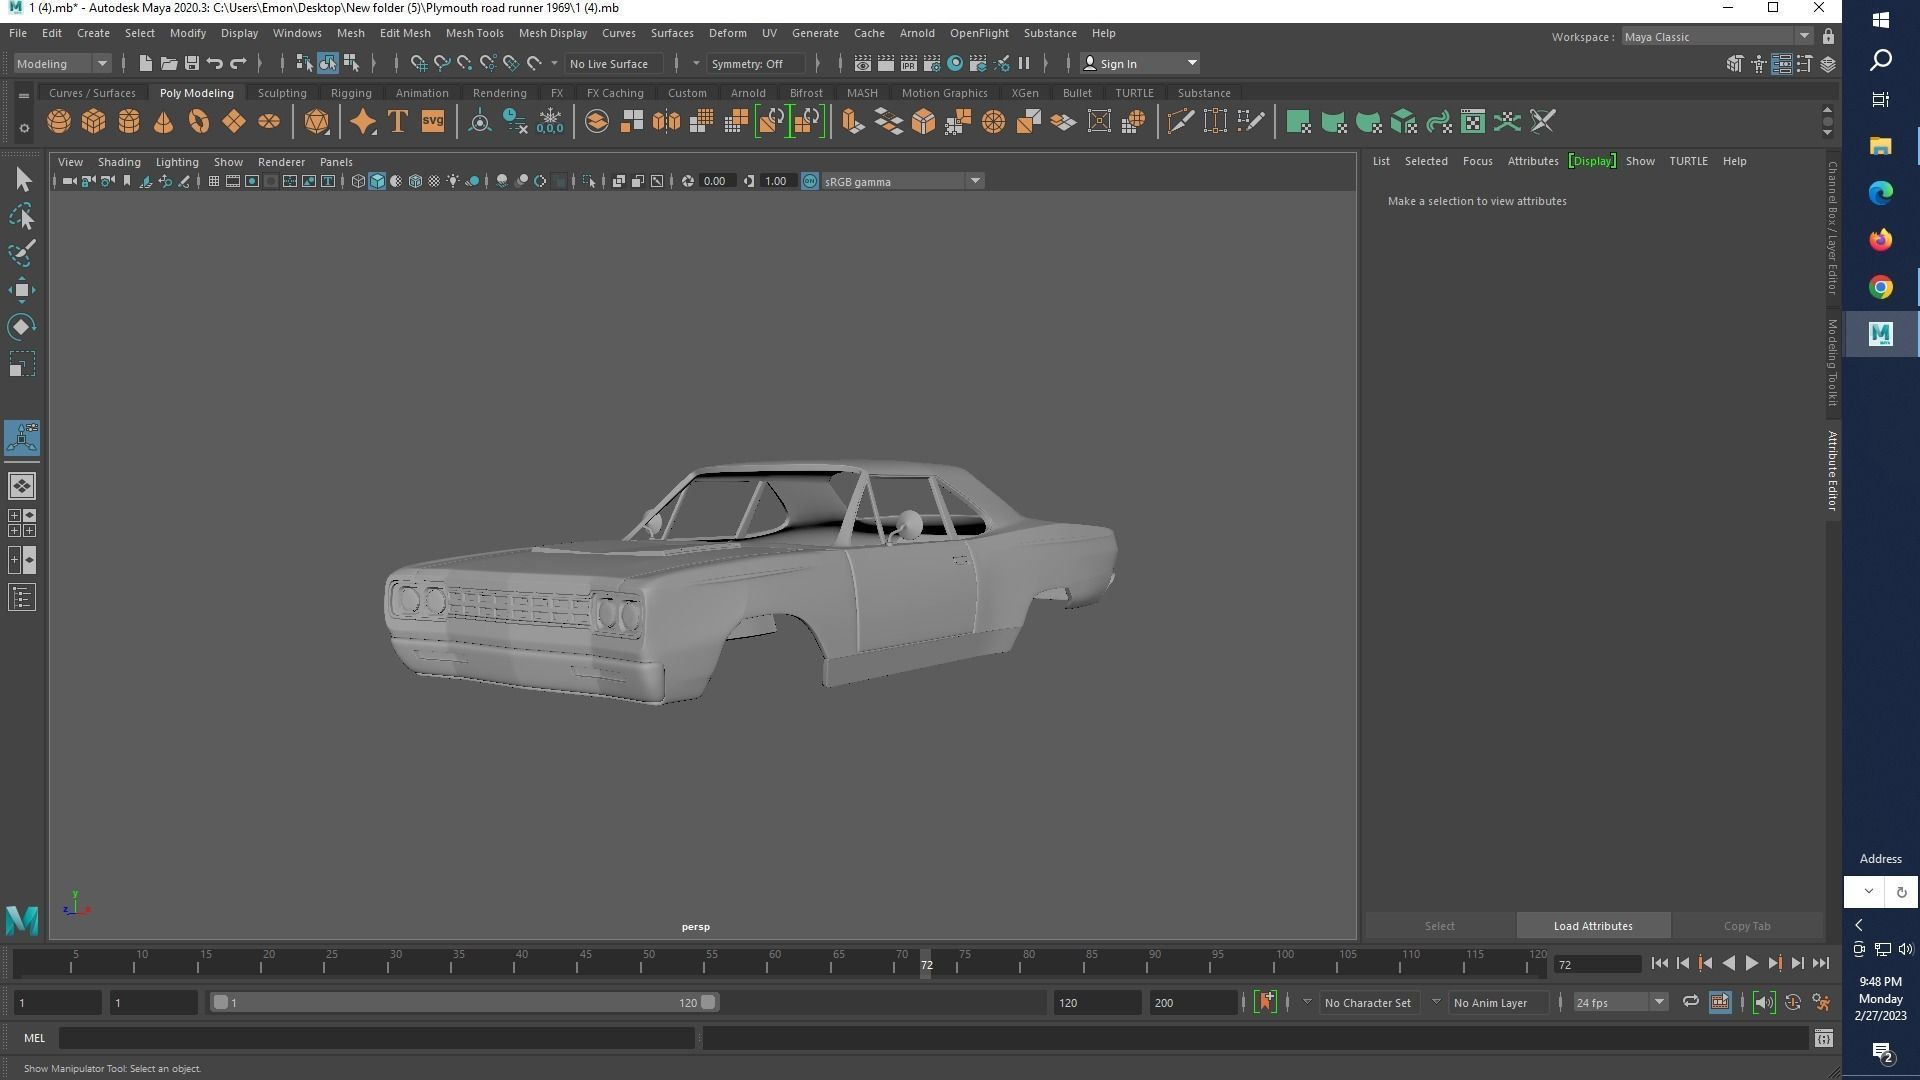This screenshot has width=1920, height=1080.
Task: Switch to the Sculpting shelf tab
Action: tap(282, 93)
